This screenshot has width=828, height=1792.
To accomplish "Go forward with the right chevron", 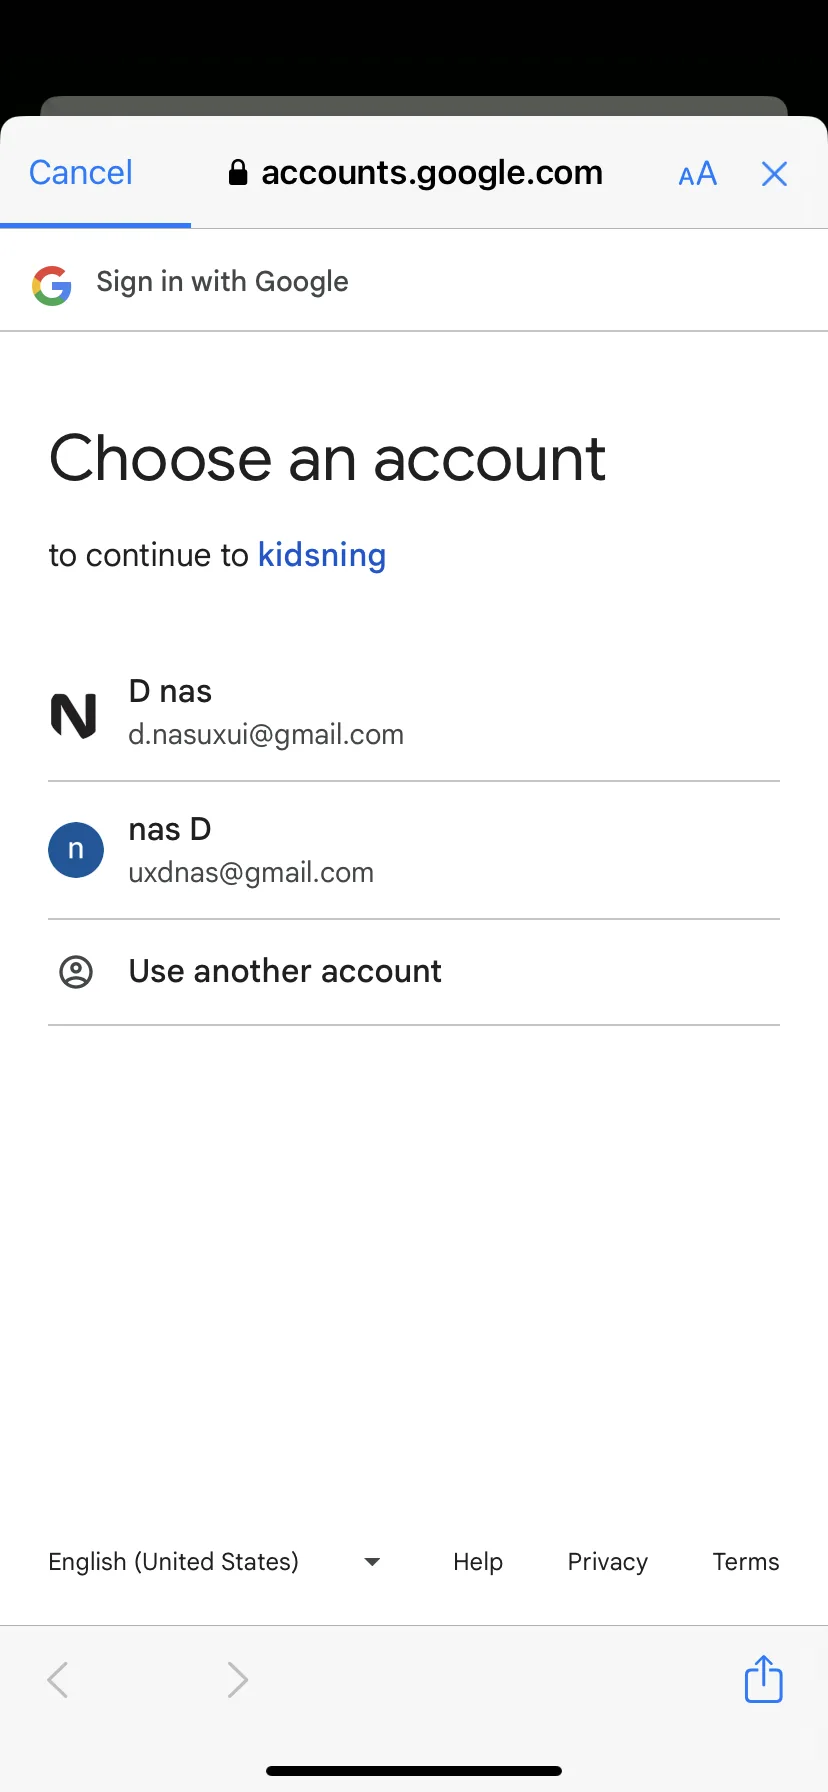I will click(237, 1679).
